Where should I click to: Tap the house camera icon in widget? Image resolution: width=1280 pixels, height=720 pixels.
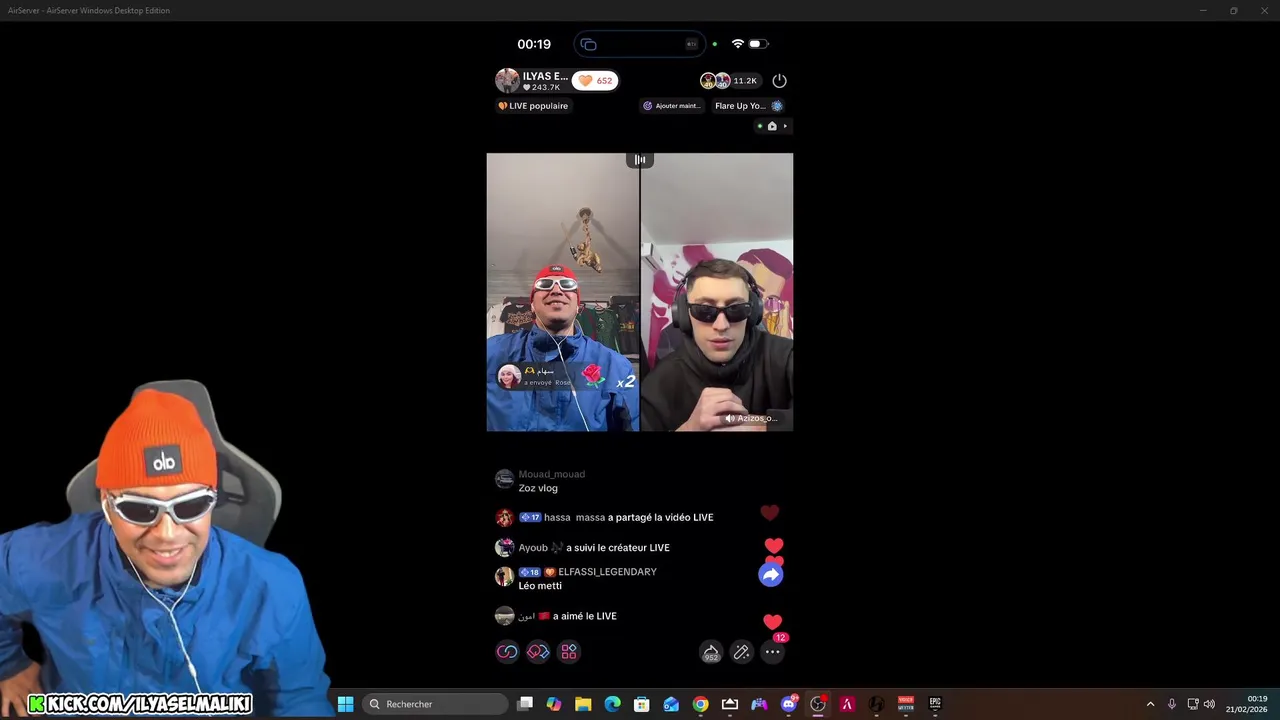point(771,126)
